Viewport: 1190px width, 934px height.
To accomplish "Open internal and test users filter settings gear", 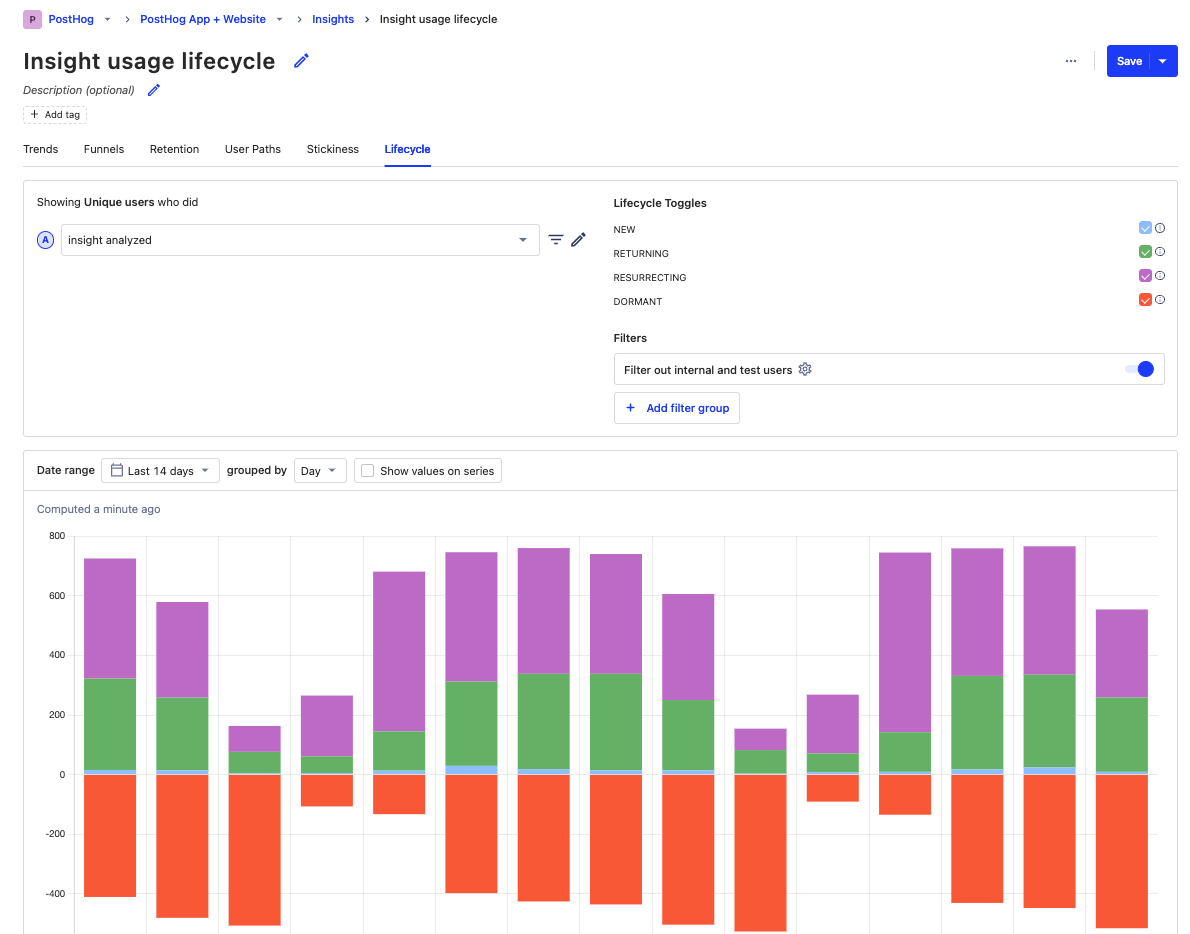I will pyautogui.click(x=805, y=369).
